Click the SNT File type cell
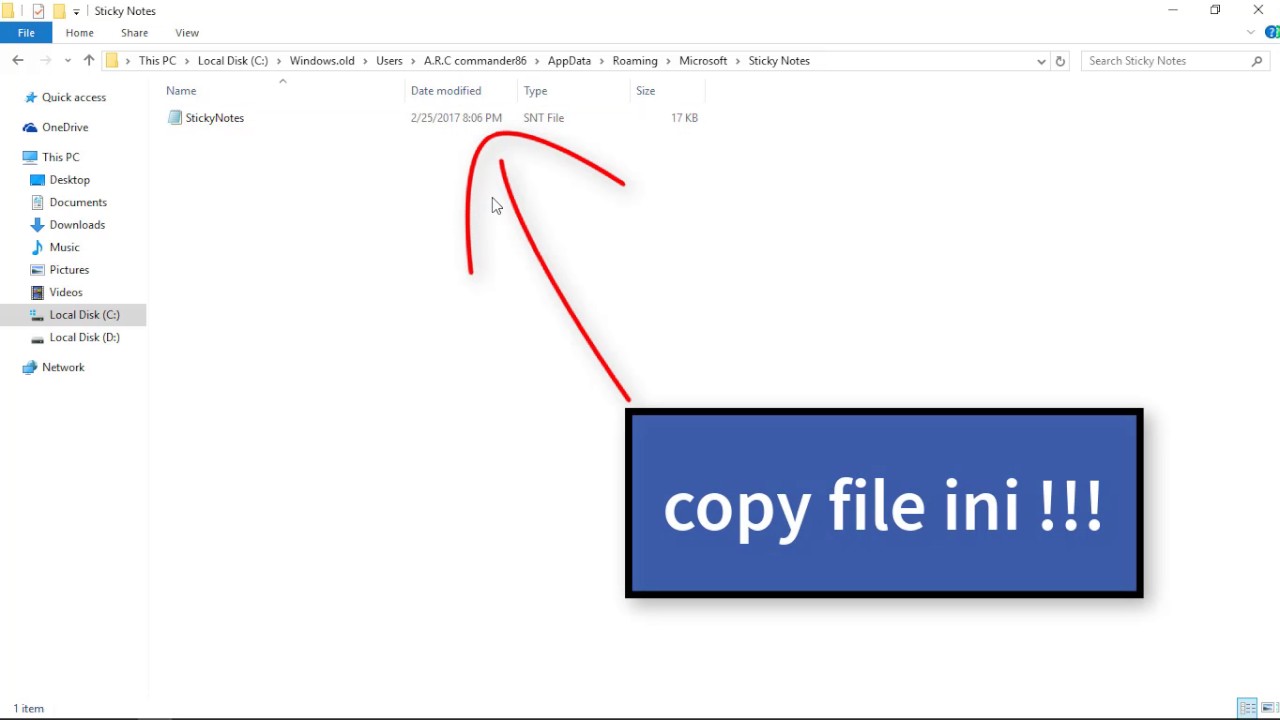The height and width of the screenshot is (720, 1280). click(x=543, y=118)
